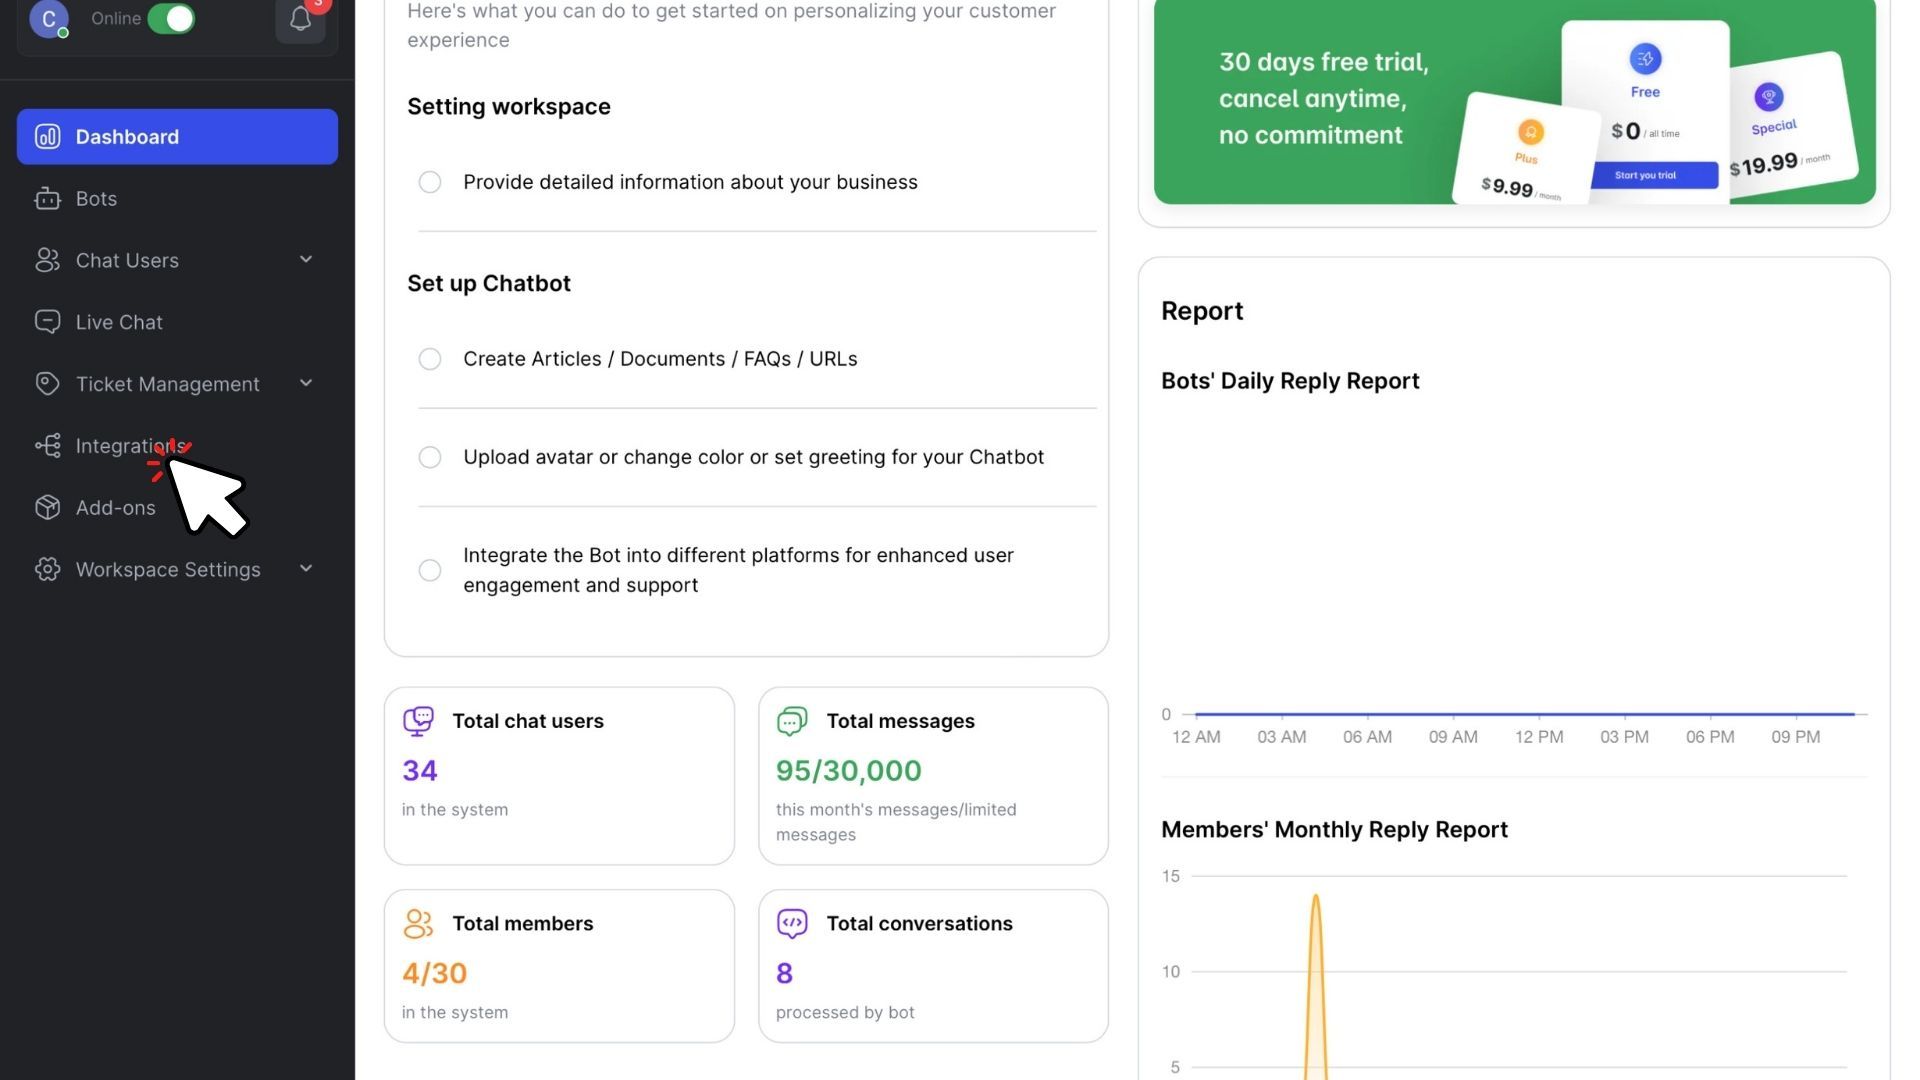The height and width of the screenshot is (1080, 1920).
Task: Click the 30 days free trial banner text
Action: [x=1324, y=99]
